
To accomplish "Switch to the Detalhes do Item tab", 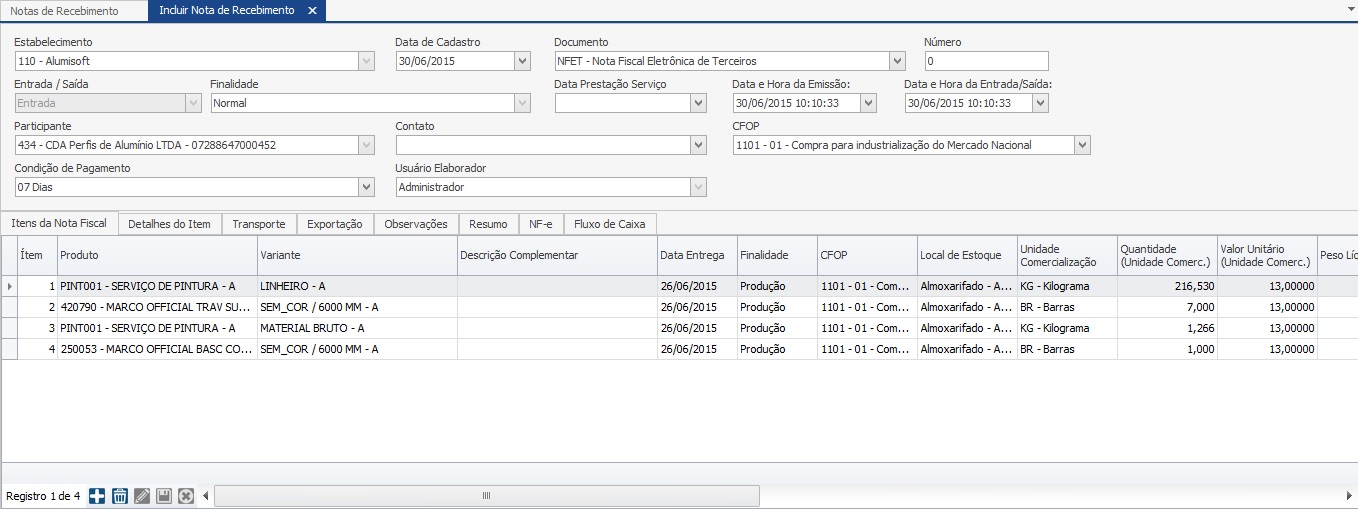I will pos(170,224).
